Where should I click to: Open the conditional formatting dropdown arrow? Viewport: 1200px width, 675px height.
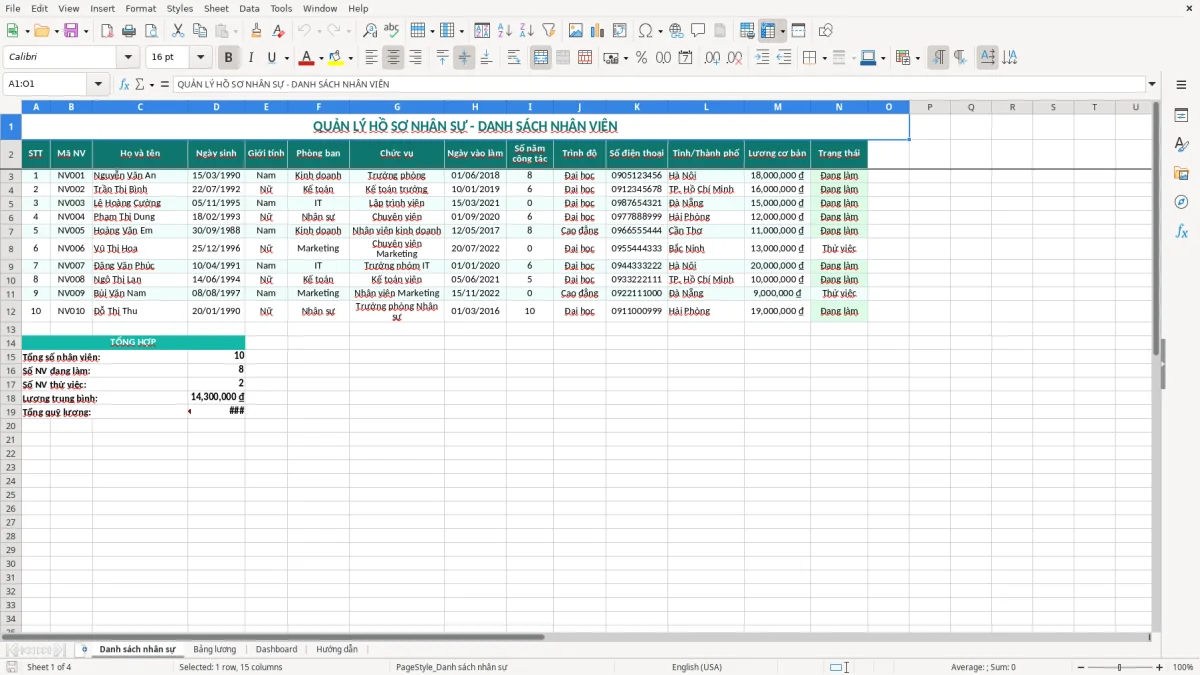point(917,58)
